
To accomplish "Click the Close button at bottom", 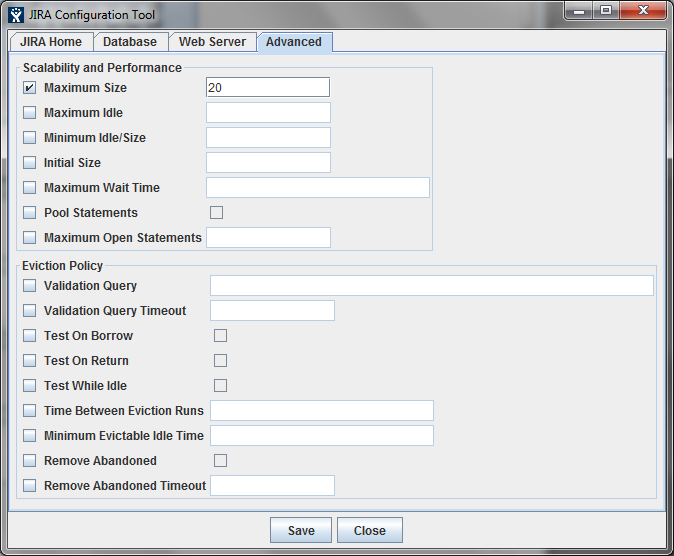I will tap(370, 530).
